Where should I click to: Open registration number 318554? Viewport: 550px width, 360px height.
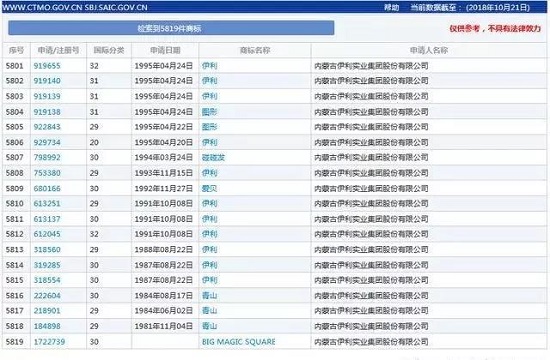pyautogui.click(x=47, y=280)
